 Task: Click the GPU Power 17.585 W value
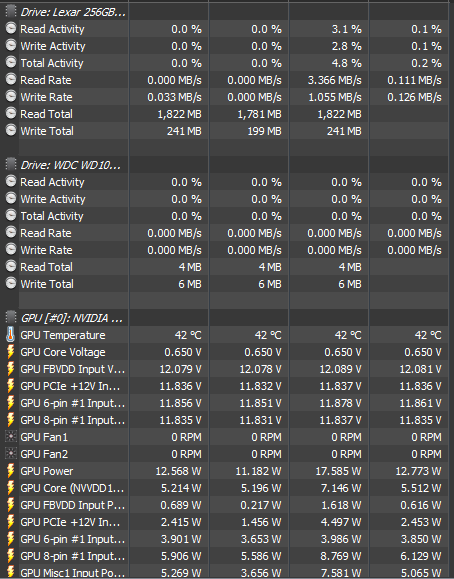(x=338, y=471)
